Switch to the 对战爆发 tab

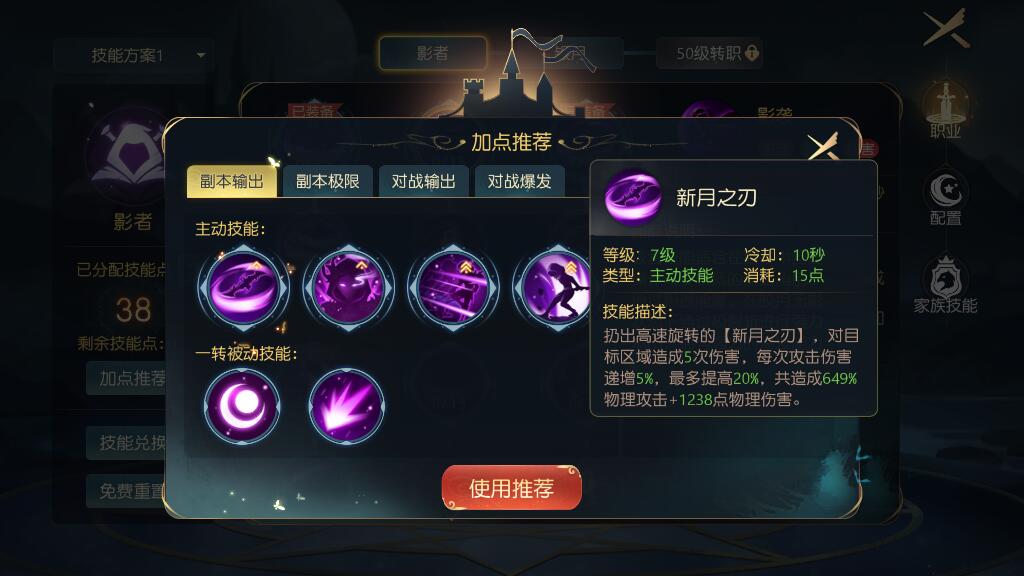point(520,182)
